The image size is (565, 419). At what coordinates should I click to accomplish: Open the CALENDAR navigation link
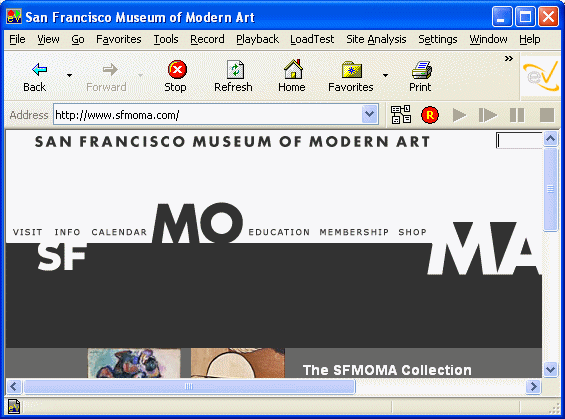pyautogui.click(x=119, y=232)
